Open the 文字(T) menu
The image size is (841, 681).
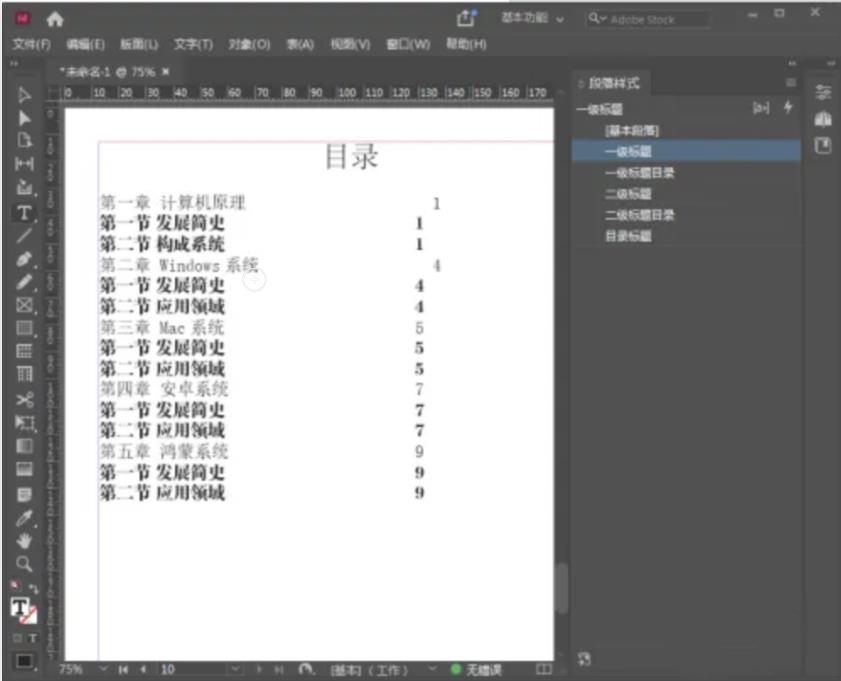193,45
